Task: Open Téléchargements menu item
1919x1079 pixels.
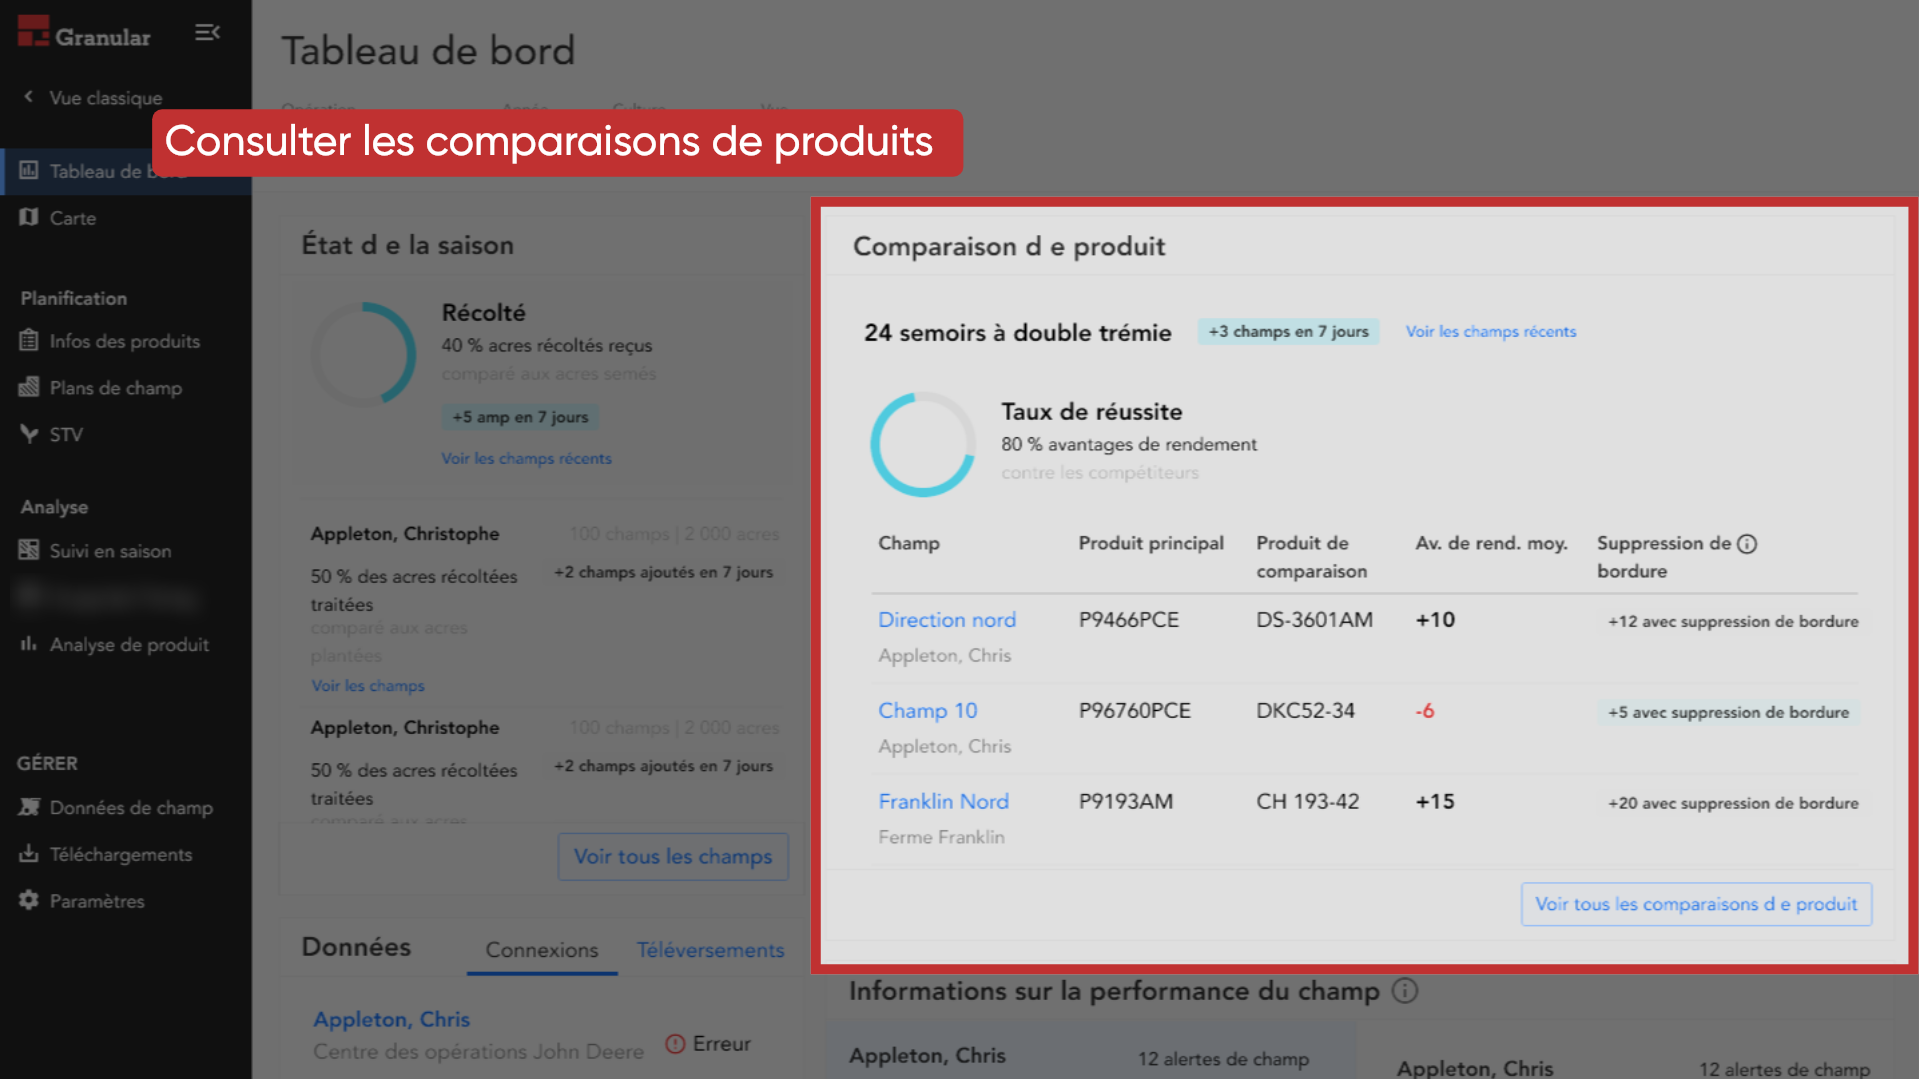Action: [x=121, y=855]
